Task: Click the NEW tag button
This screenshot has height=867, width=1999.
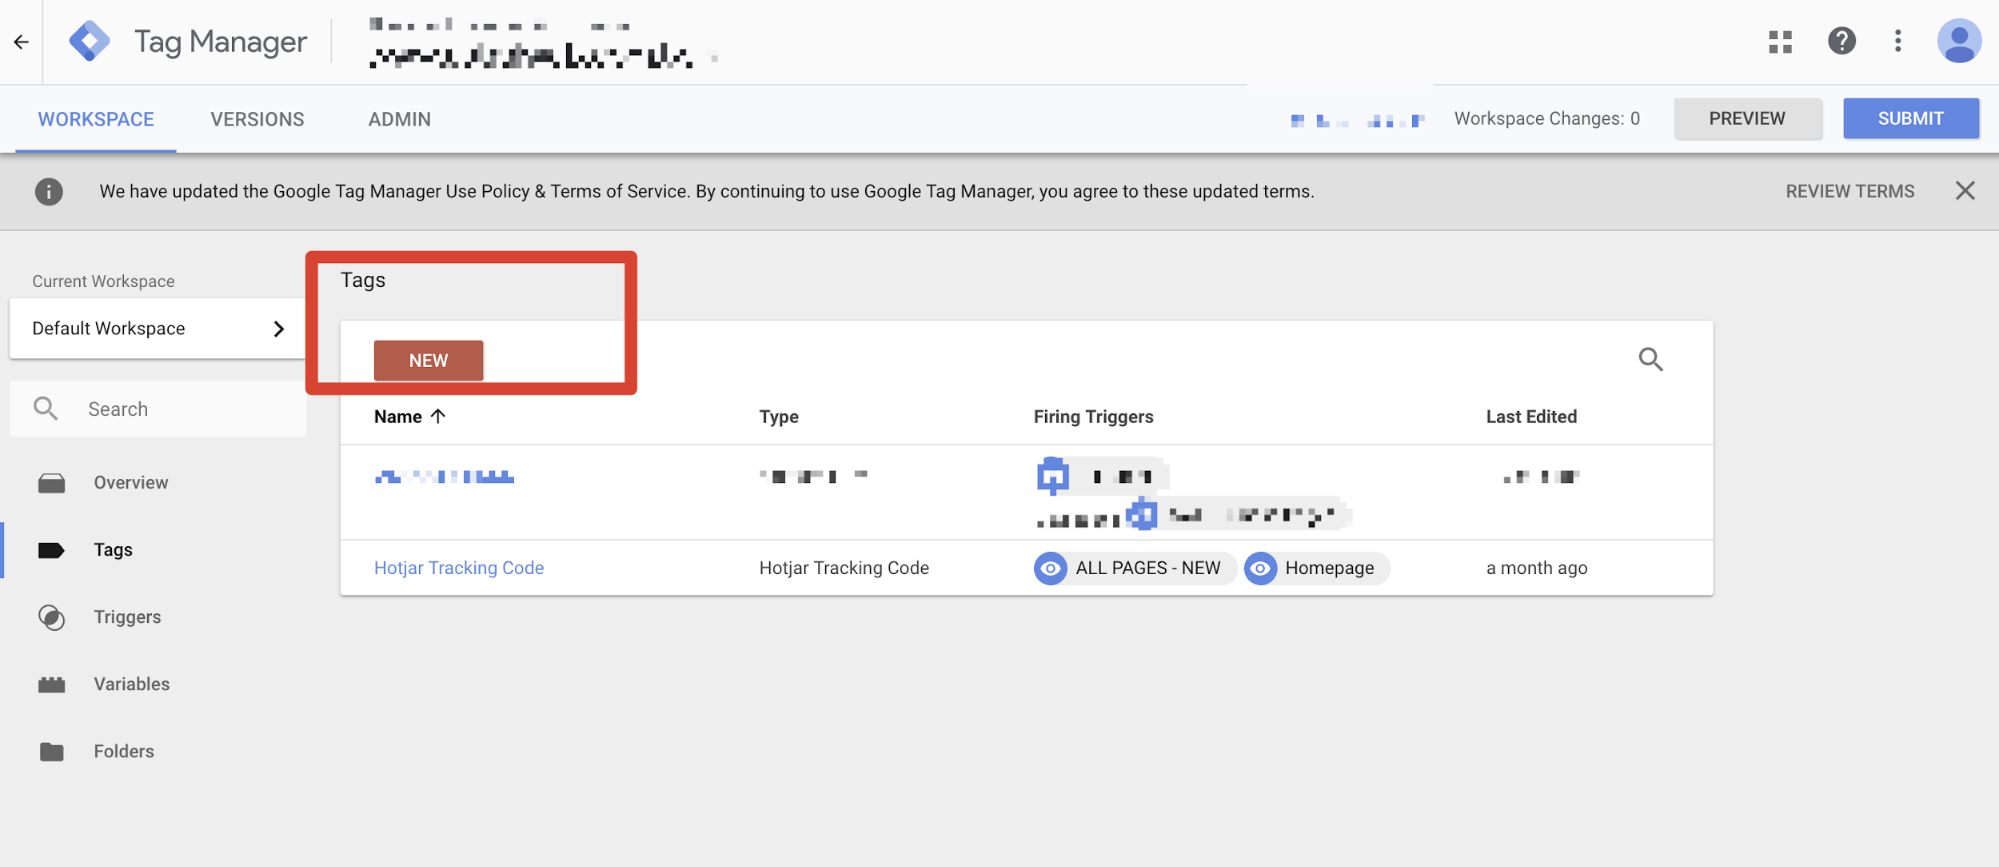Action: (428, 360)
